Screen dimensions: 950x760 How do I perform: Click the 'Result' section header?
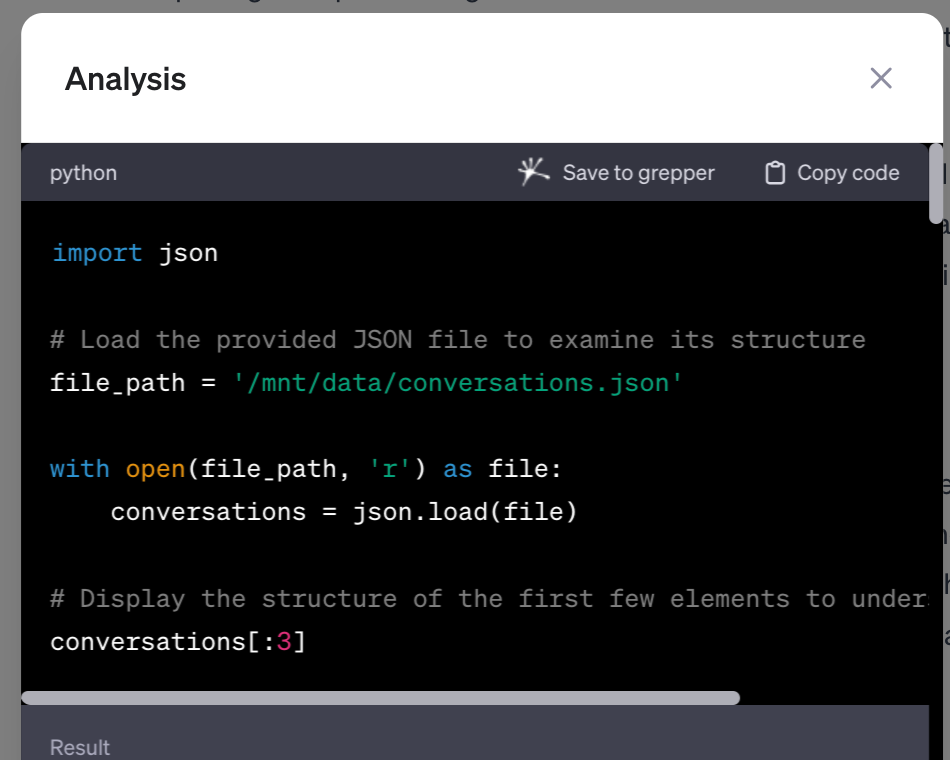pos(80,747)
